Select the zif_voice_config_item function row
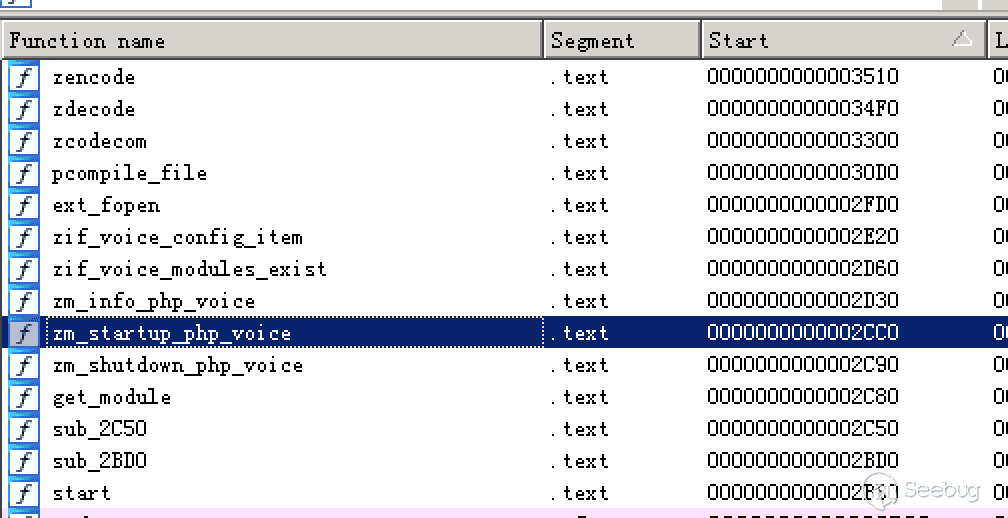This screenshot has height=518, width=1008. coord(177,237)
